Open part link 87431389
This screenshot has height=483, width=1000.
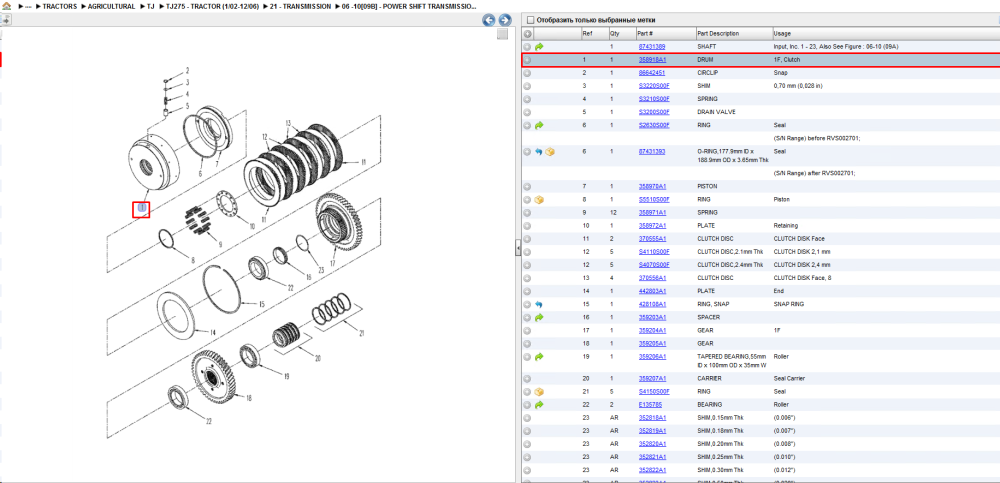tap(652, 47)
